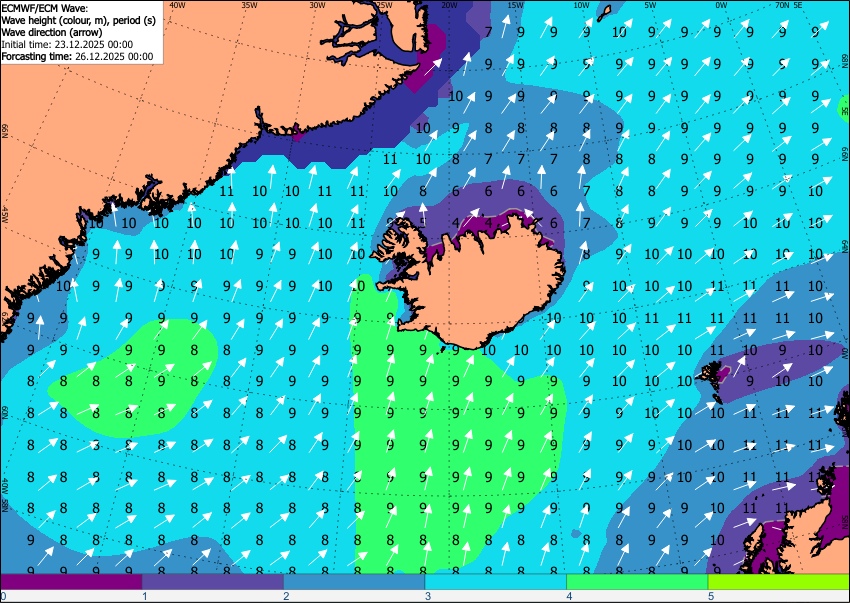850x603 pixels.
Task: Click the '3' label under the colour scale
Action: 428,596
